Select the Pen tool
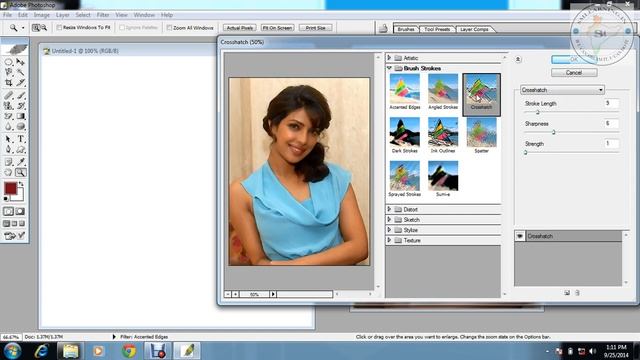The width and height of the screenshot is (640, 360). (x=9, y=149)
